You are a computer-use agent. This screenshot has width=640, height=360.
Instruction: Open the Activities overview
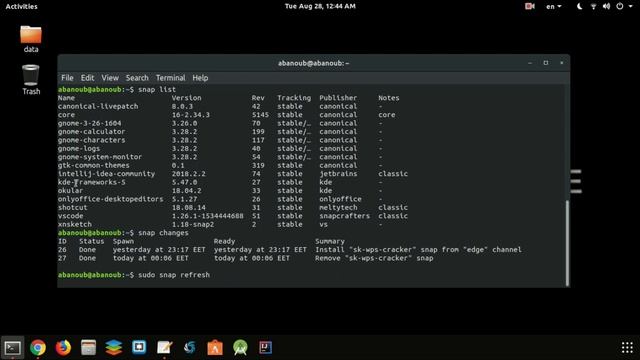(22, 6)
